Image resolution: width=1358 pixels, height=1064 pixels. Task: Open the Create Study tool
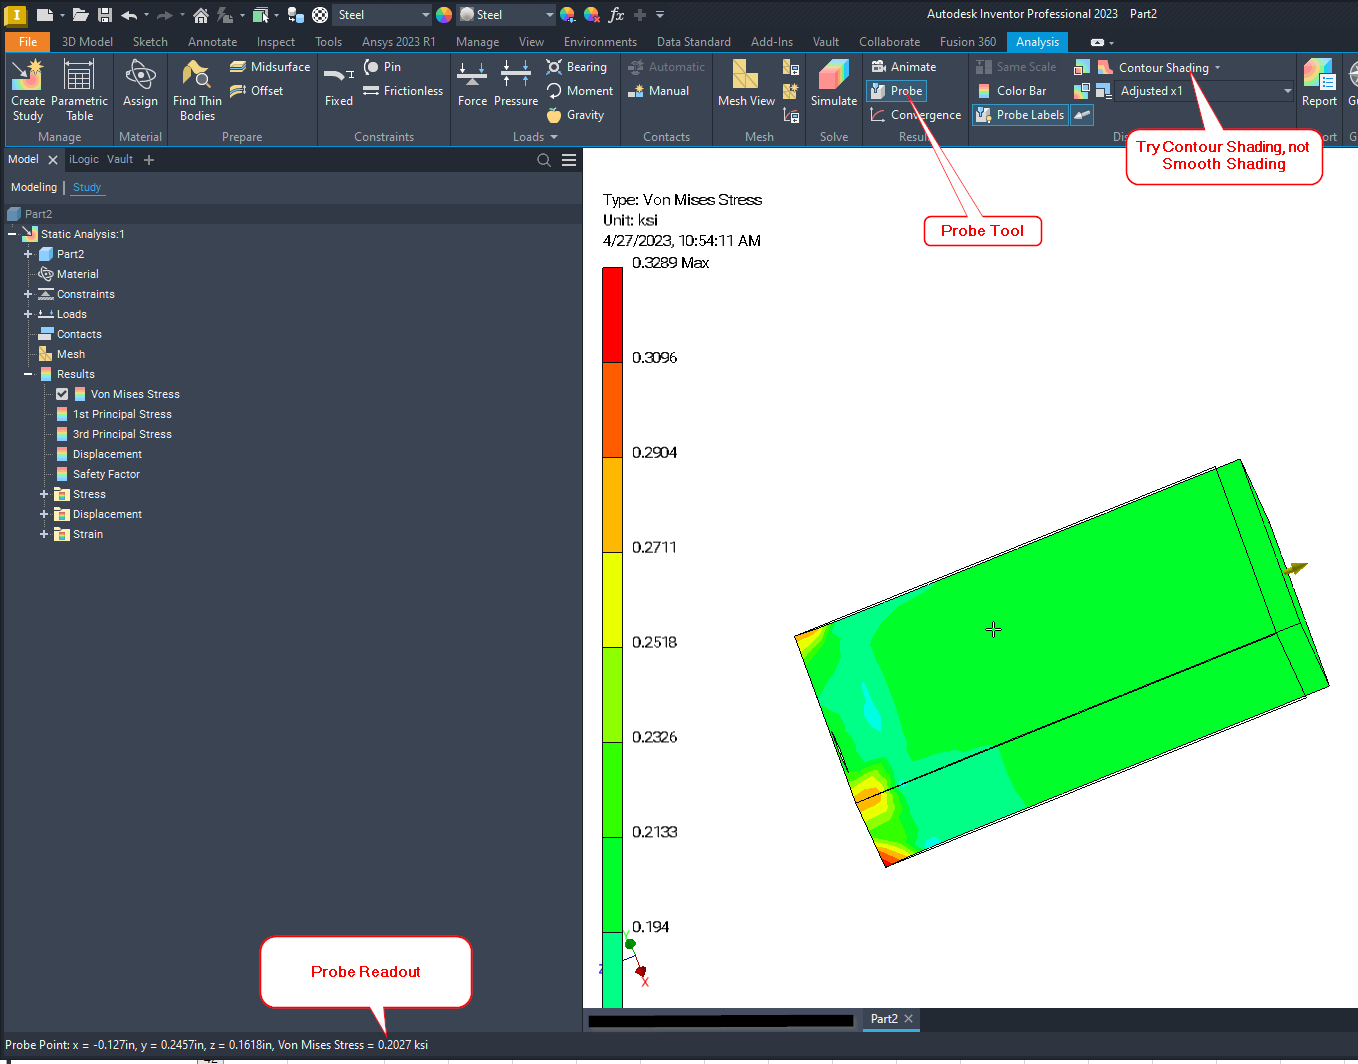point(27,90)
